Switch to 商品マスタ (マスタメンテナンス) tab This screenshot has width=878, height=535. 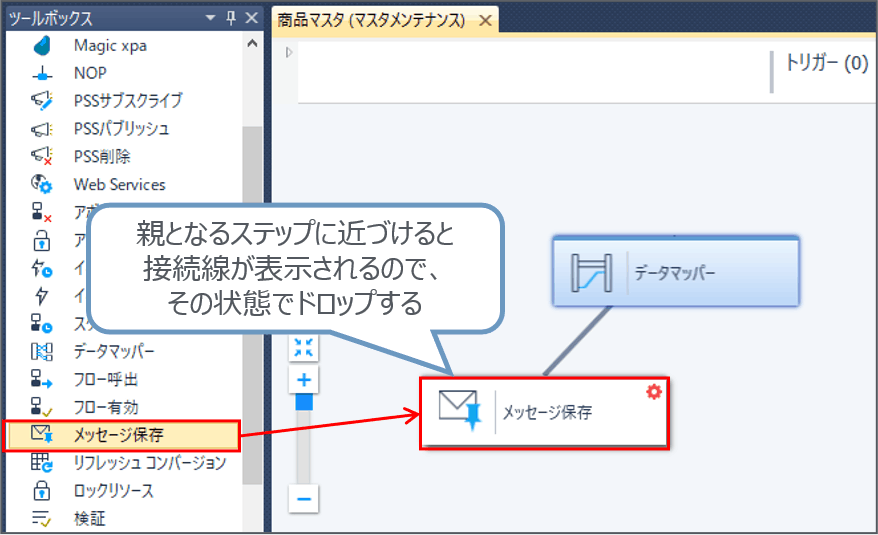372,20
